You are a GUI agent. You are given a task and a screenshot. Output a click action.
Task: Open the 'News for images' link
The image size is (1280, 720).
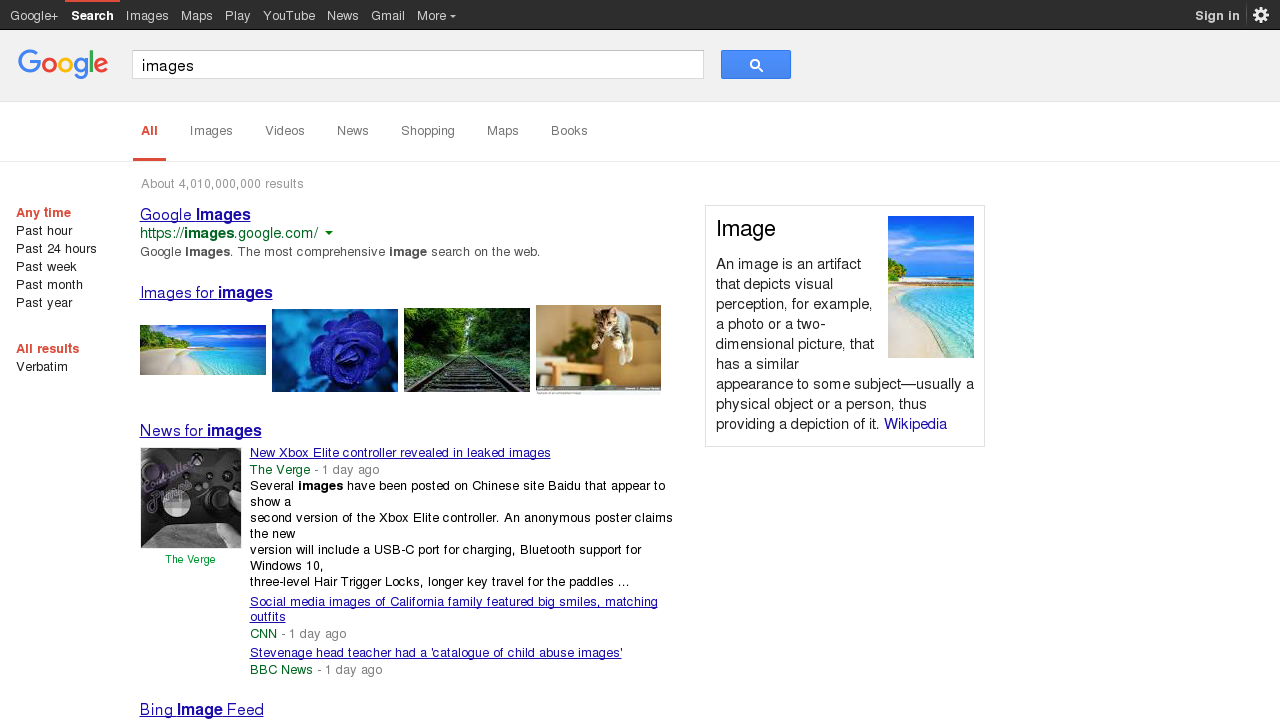coord(201,430)
